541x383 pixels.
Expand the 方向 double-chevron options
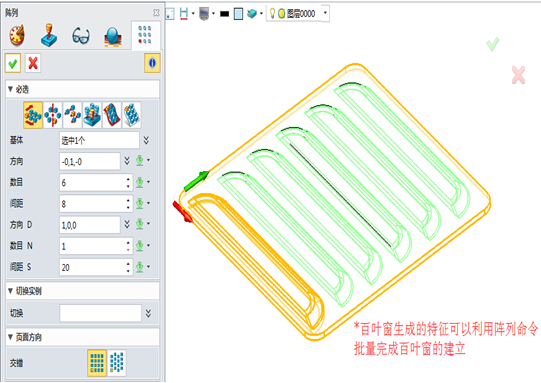coord(127,161)
